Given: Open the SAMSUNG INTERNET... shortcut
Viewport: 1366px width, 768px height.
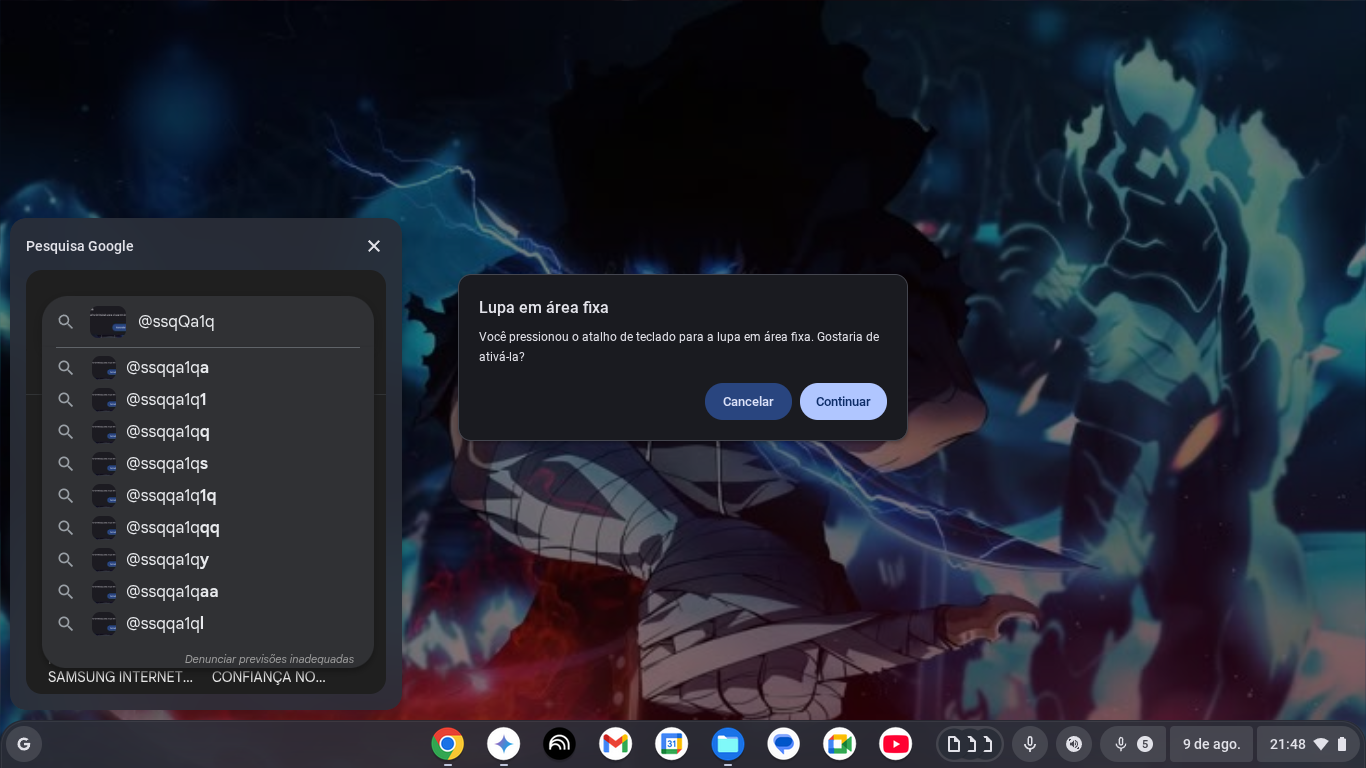Looking at the screenshot, I should click(120, 677).
